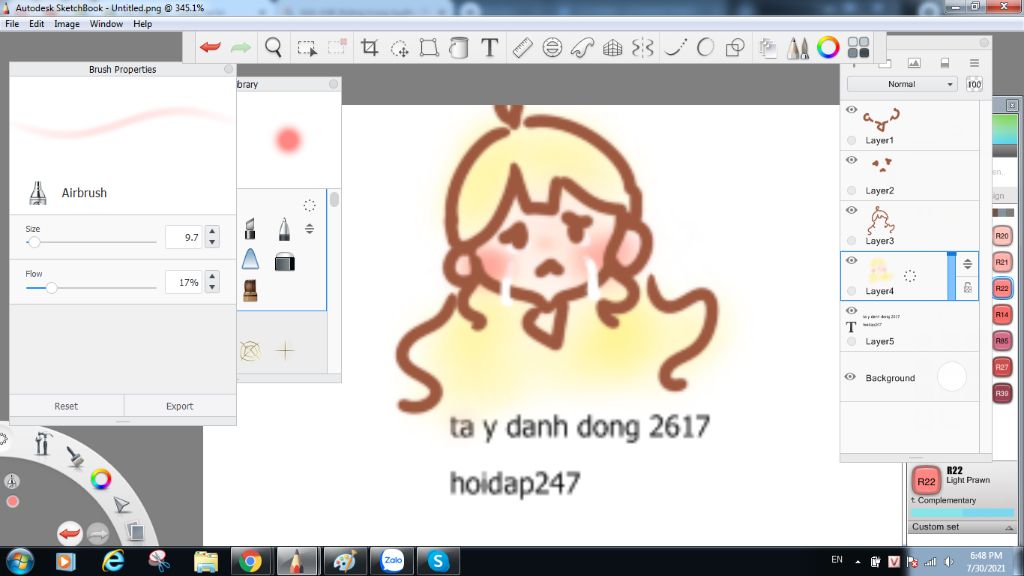Open the Image menu

[67, 24]
